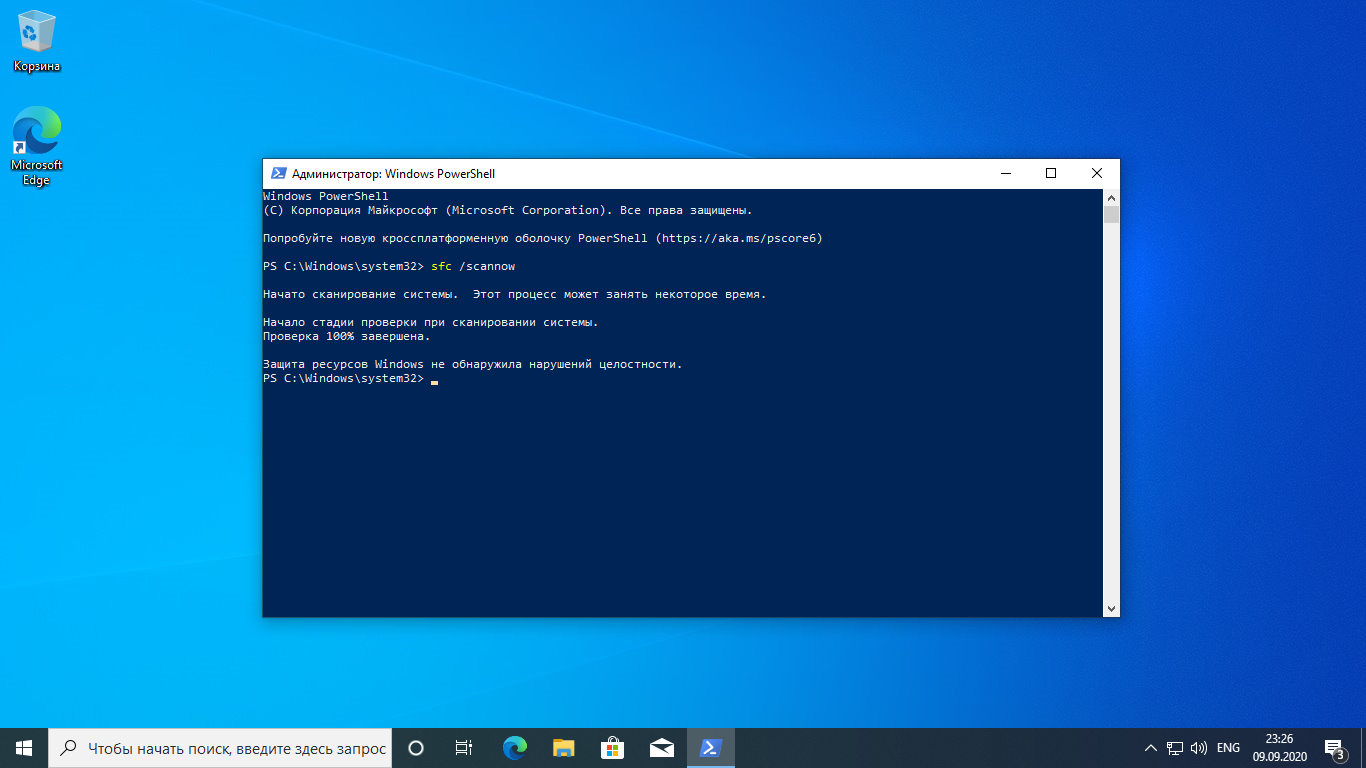This screenshot has height=768, width=1366.
Task: Open the Windows Start menu
Action: [x=24, y=747]
